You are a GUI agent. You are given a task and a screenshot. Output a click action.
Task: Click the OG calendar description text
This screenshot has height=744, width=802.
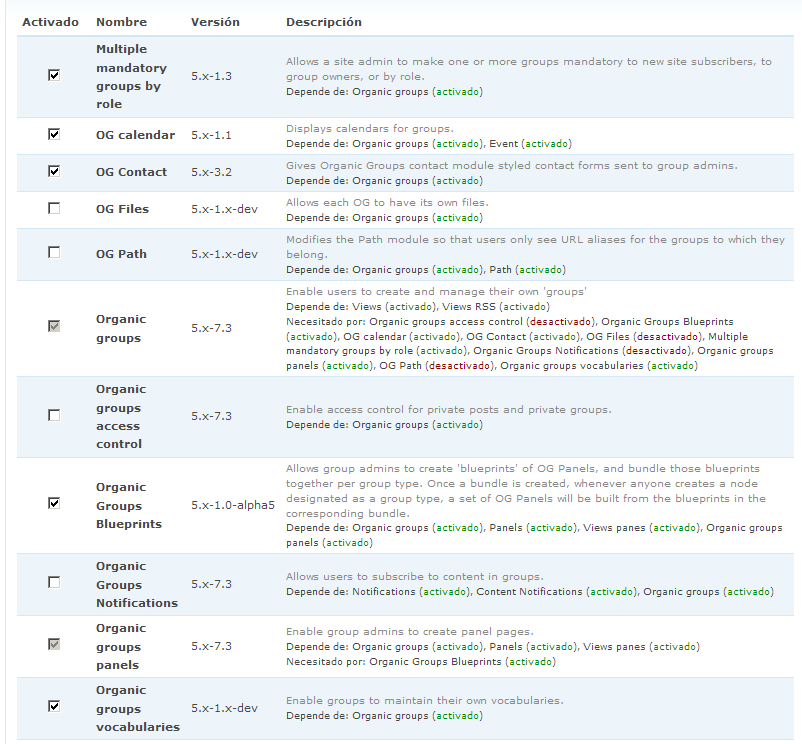(x=370, y=128)
